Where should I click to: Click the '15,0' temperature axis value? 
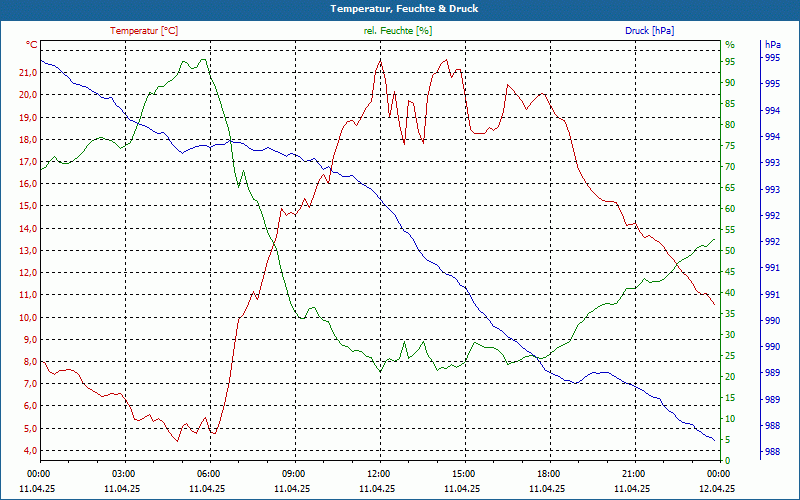(28, 206)
